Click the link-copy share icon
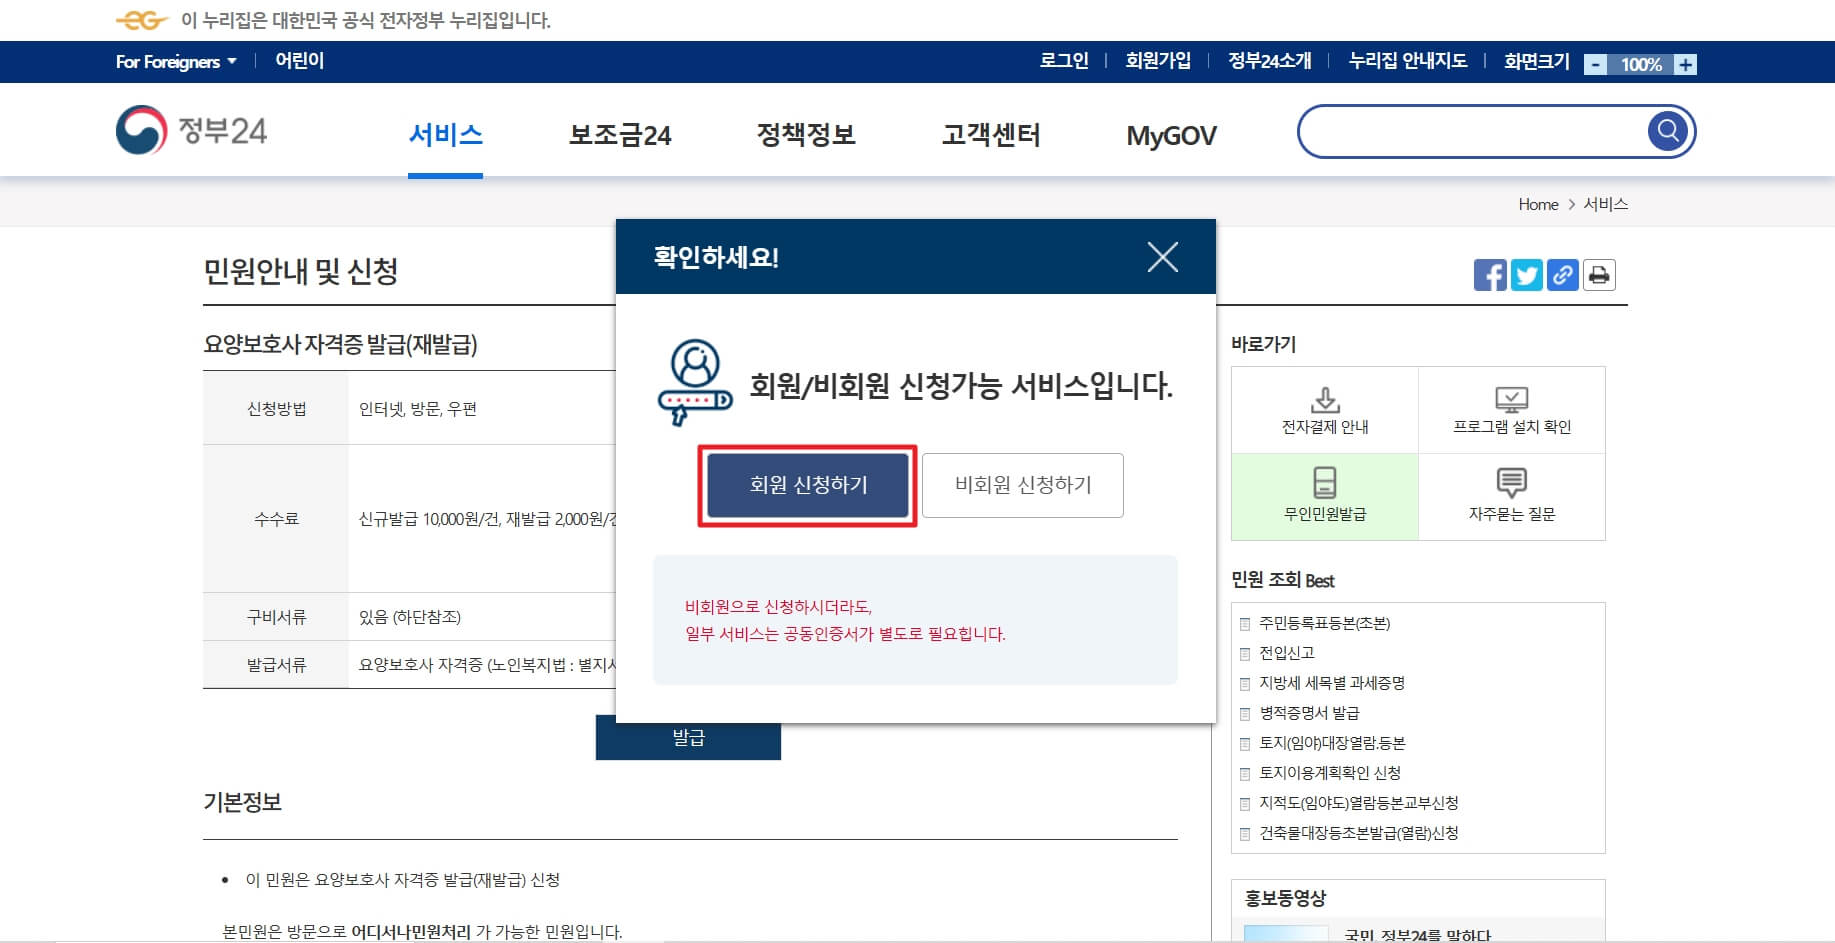1835x943 pixels. click(1562, 276)
